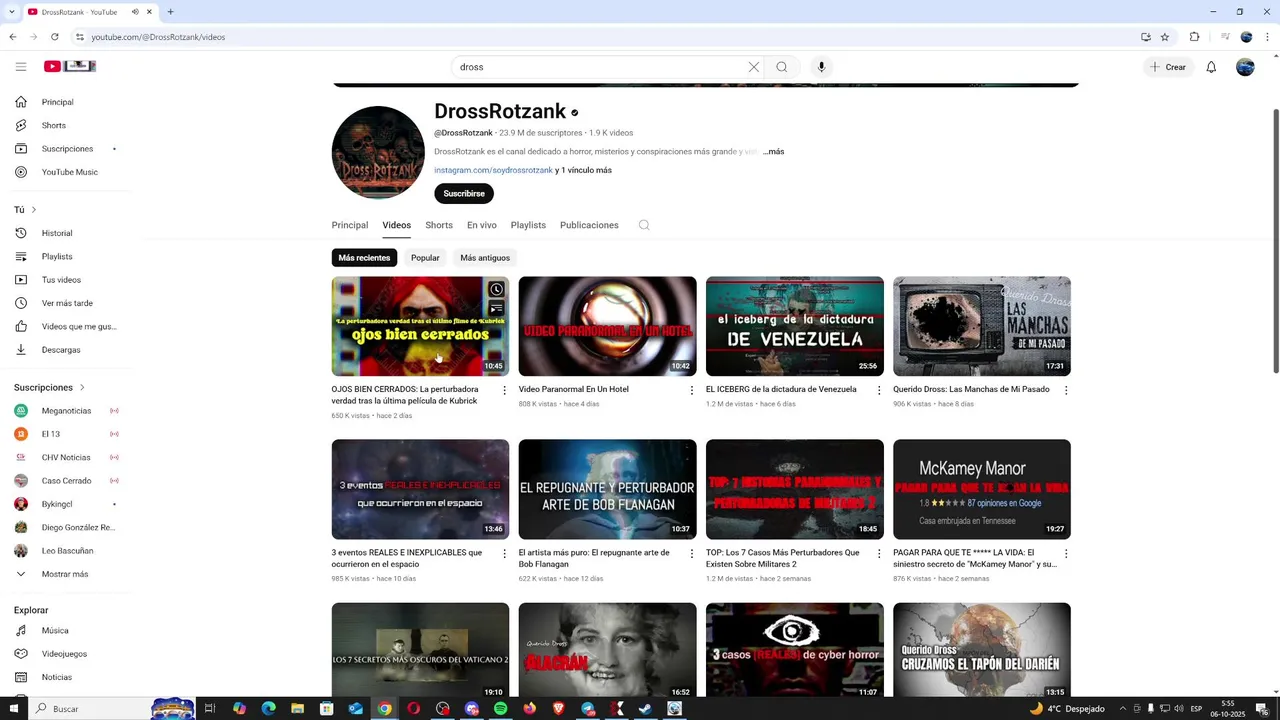Open Suscripciones in the left sidebar

pos(69,149)
